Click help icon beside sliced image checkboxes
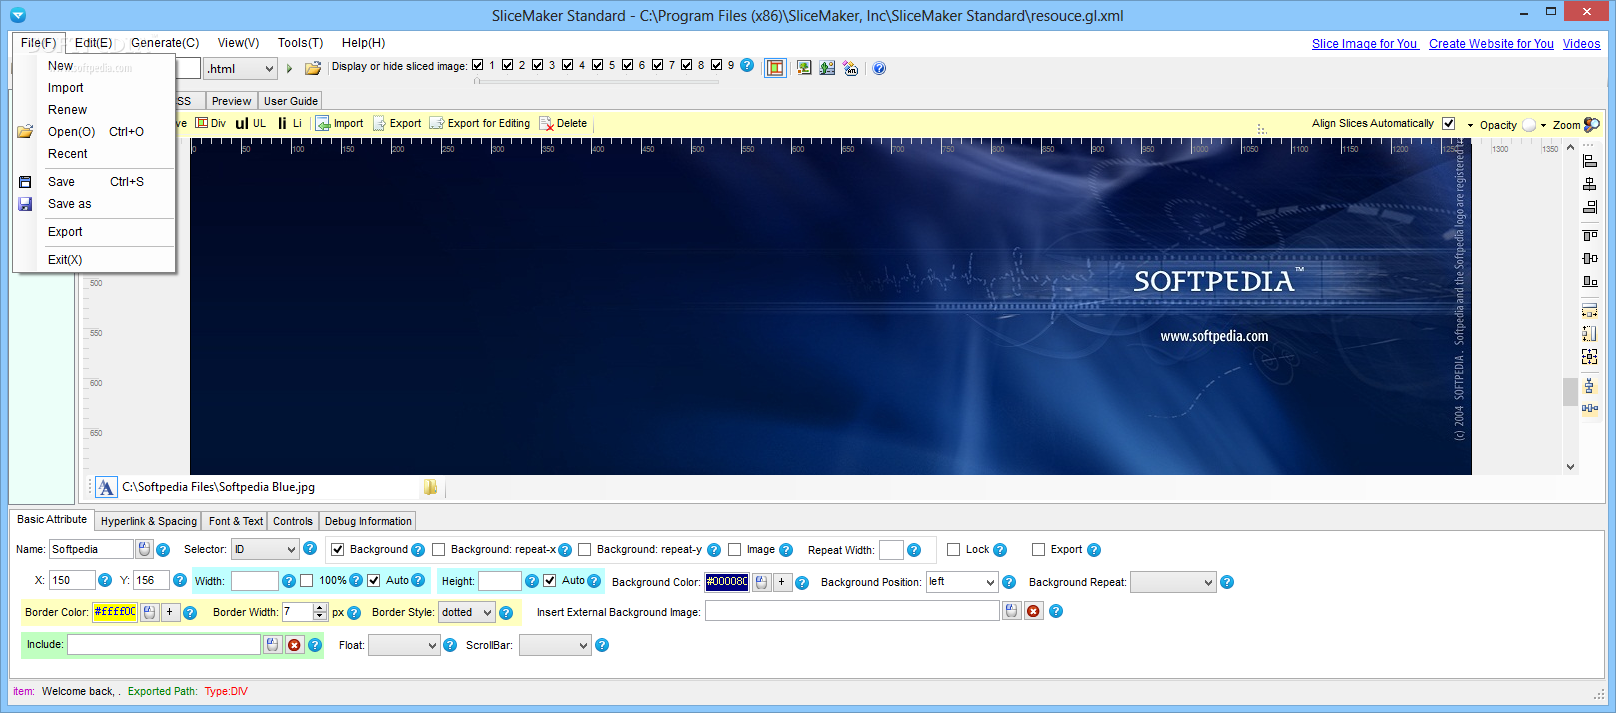The height and width of the screenshot is (713, 1616). pyautogui.click(x=747, y=65)
